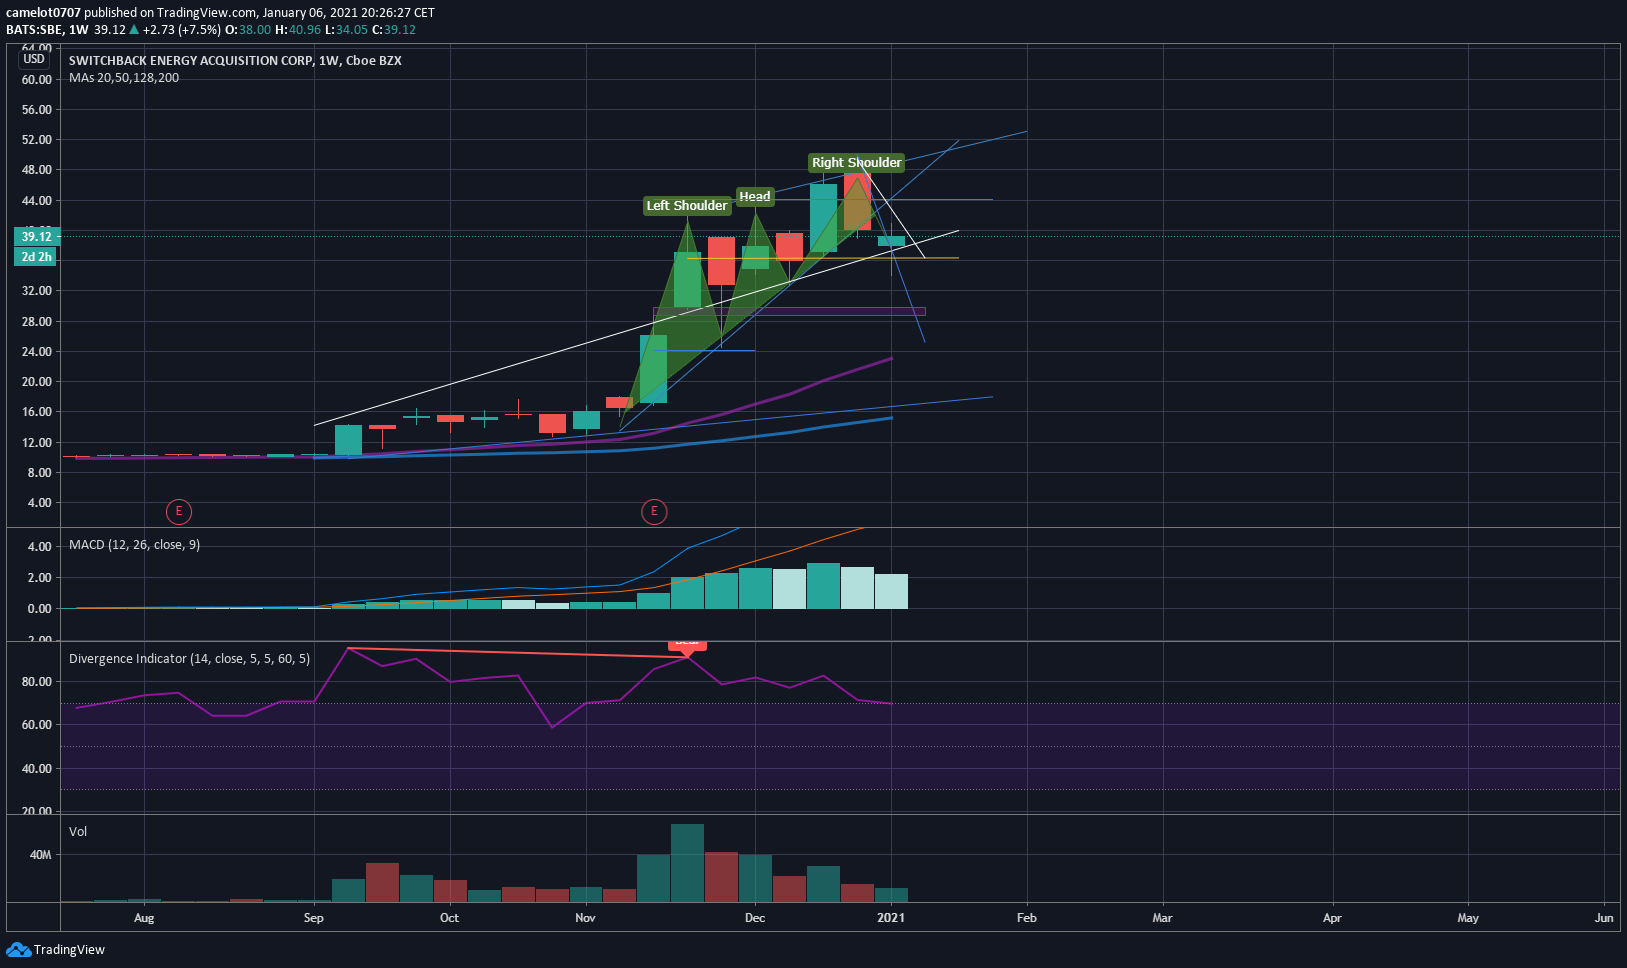The image size is (1627, 968).
Task: Click the earnings E marker near August
Action: point(178,512)
